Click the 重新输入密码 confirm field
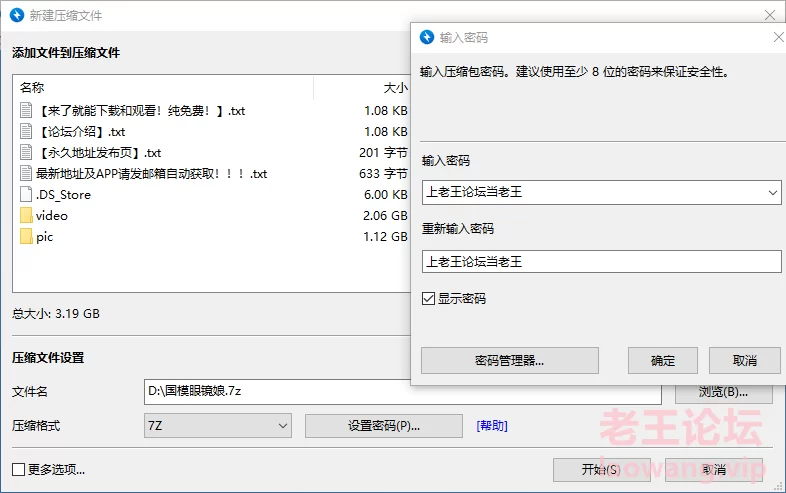Viewport: 786px width, 493px height. (602, 262)
